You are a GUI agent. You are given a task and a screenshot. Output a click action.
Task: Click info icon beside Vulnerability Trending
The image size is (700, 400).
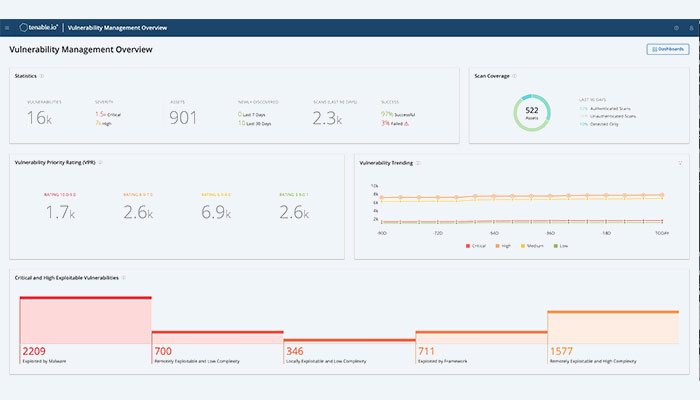[x=417, y=161]
